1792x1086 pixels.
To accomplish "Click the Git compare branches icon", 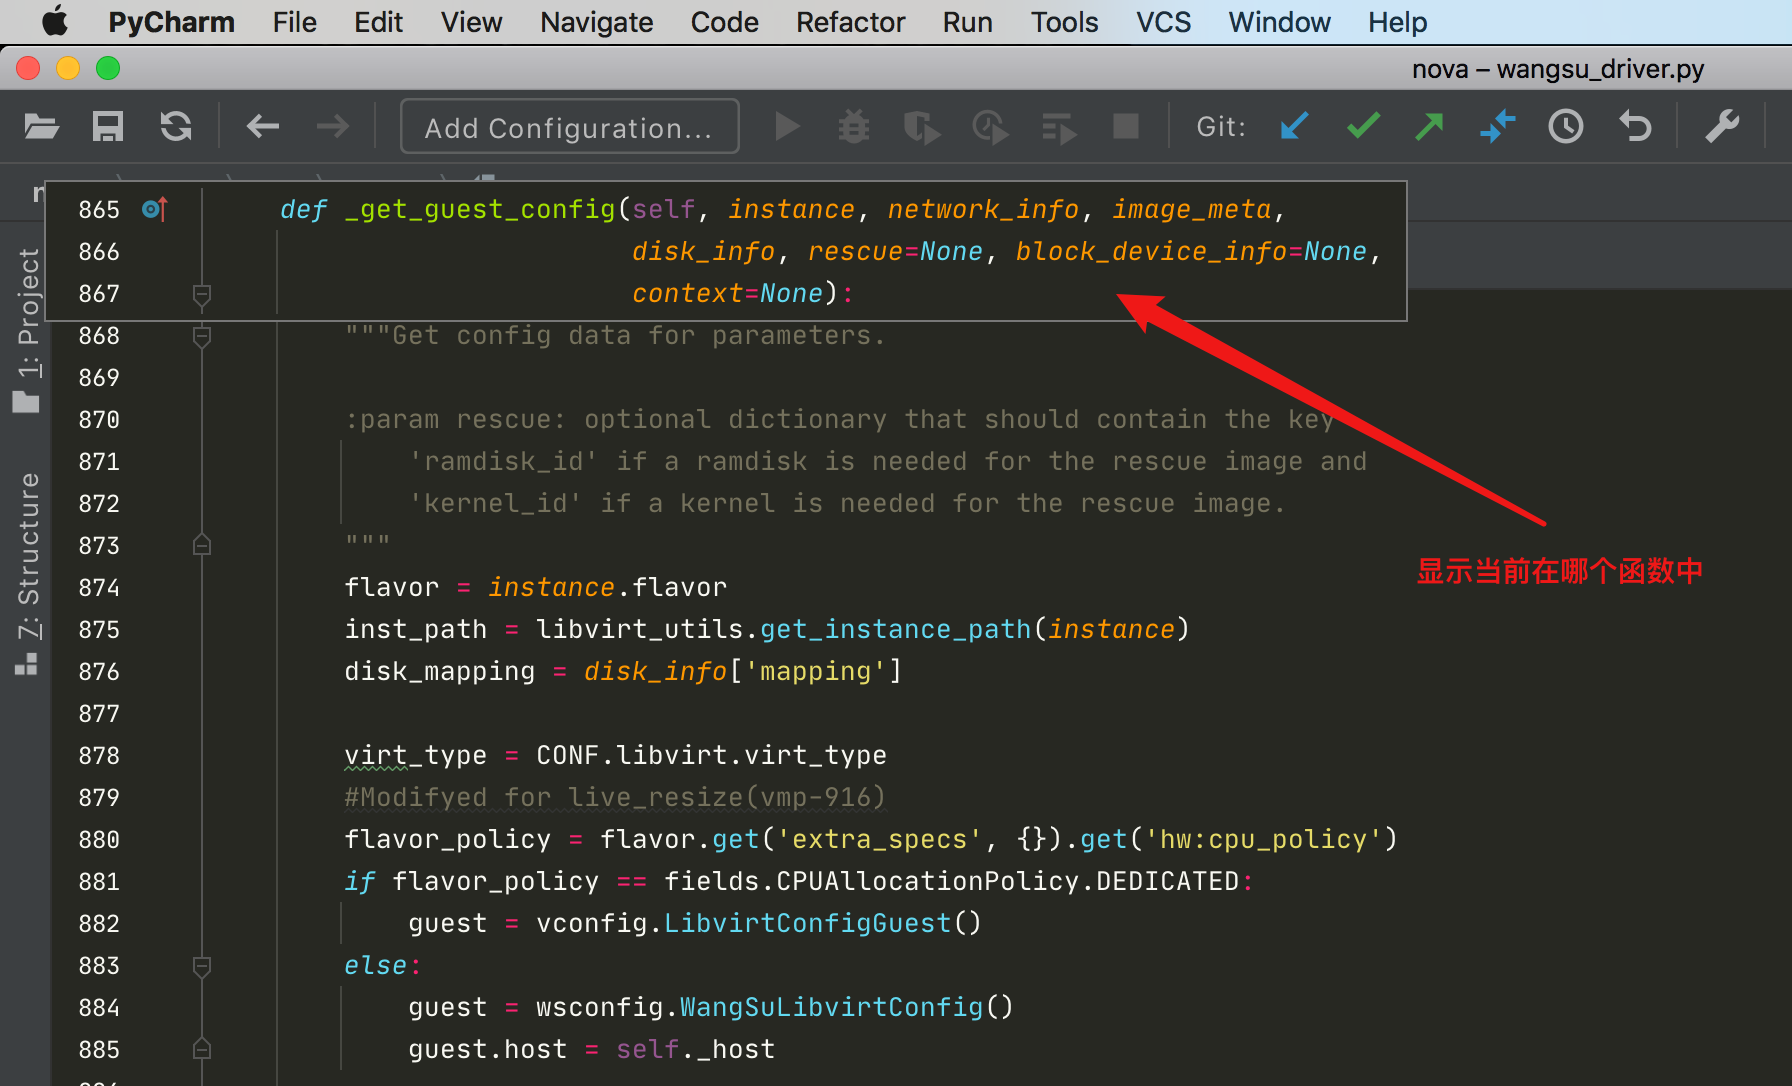I will pos(1498,127).
